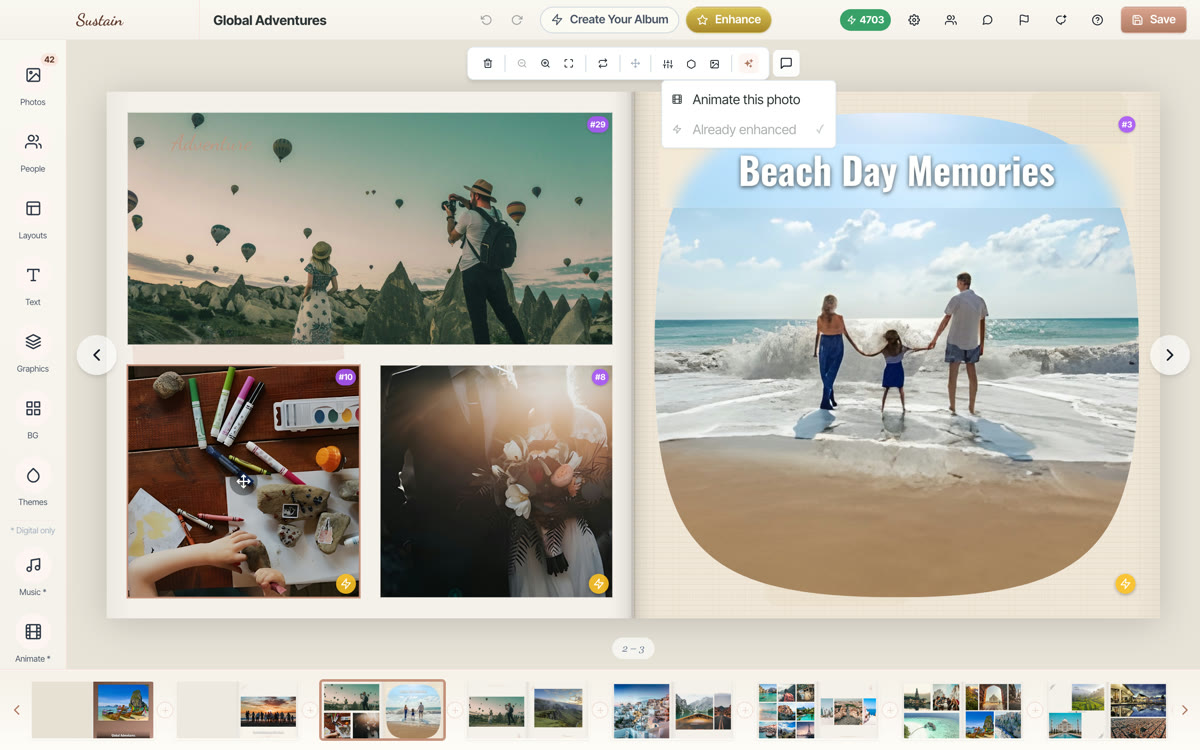
Task: Click the flag icon in top bar
Action: point(1024,20)
